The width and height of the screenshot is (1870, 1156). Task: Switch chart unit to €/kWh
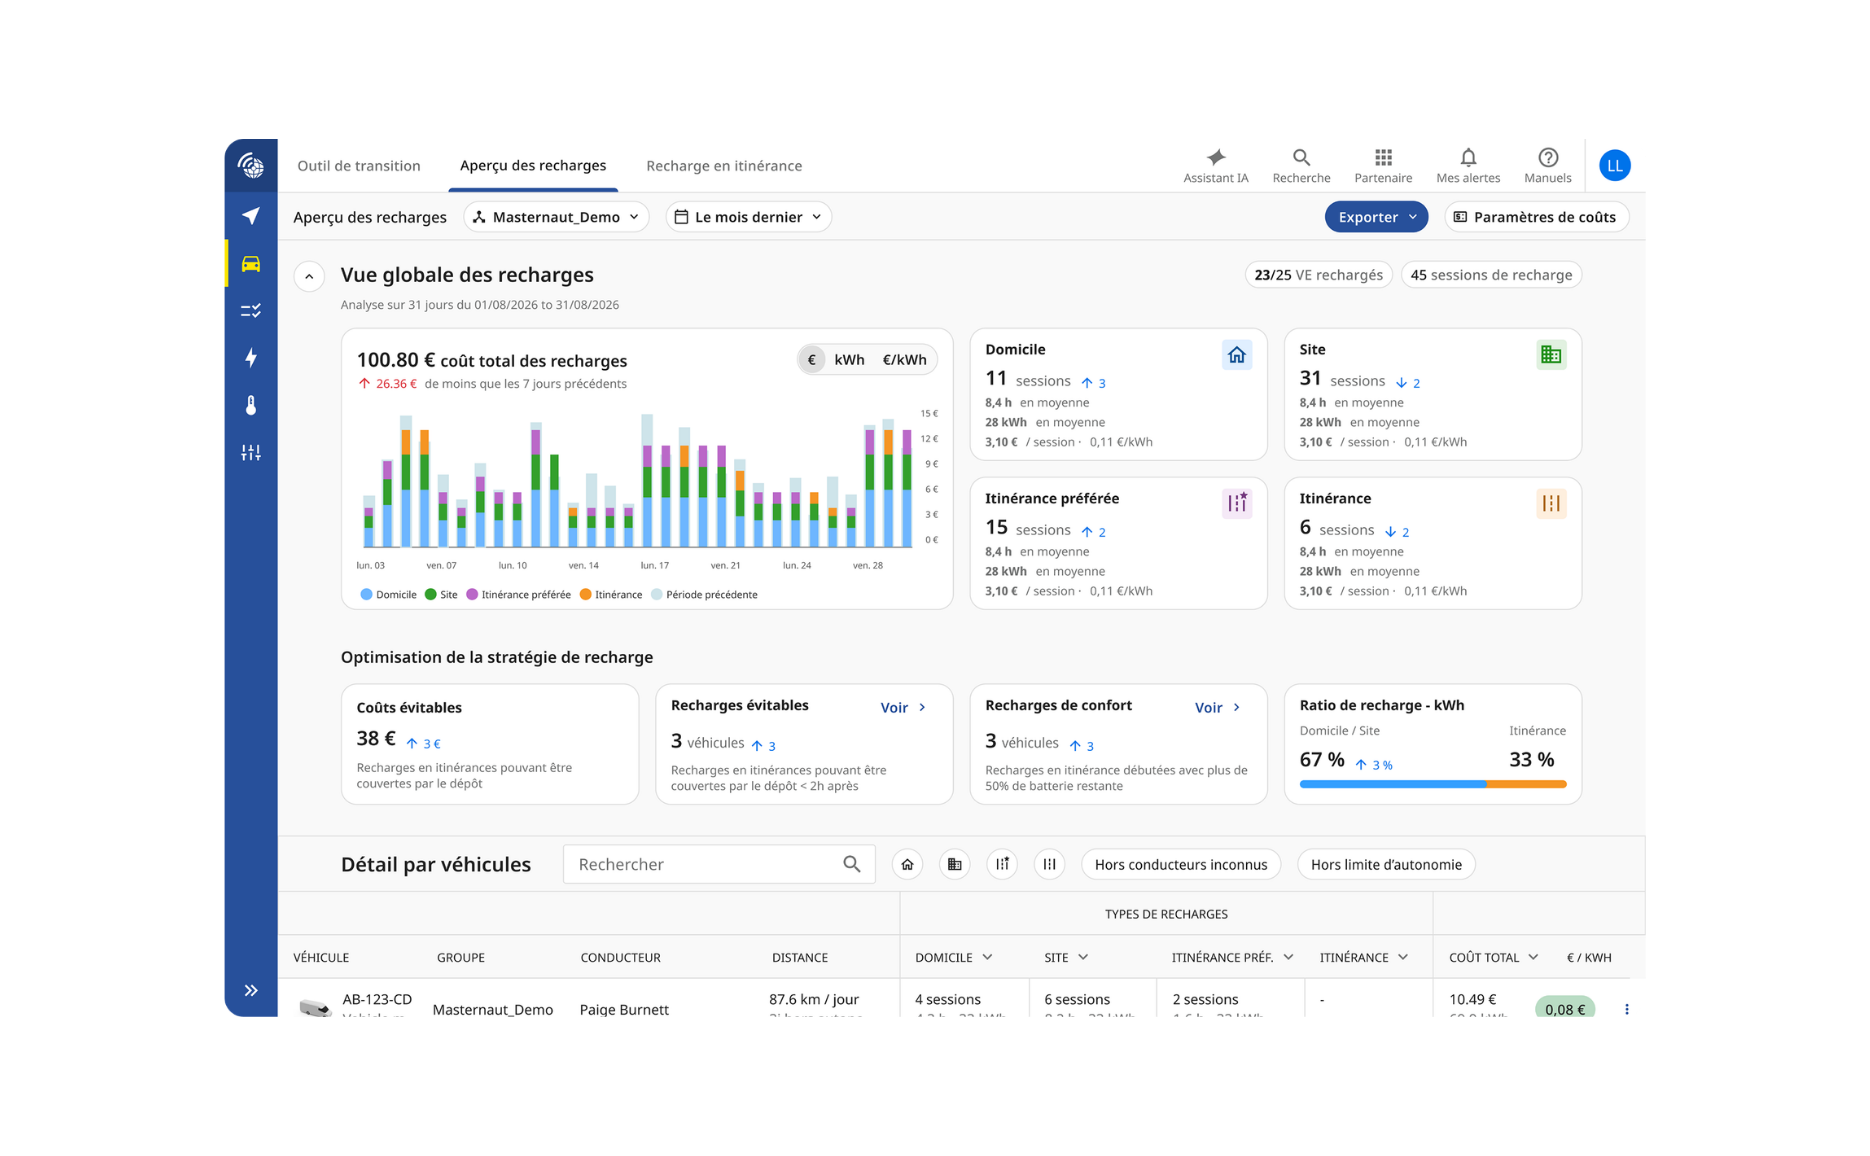(x=904, y=360)
